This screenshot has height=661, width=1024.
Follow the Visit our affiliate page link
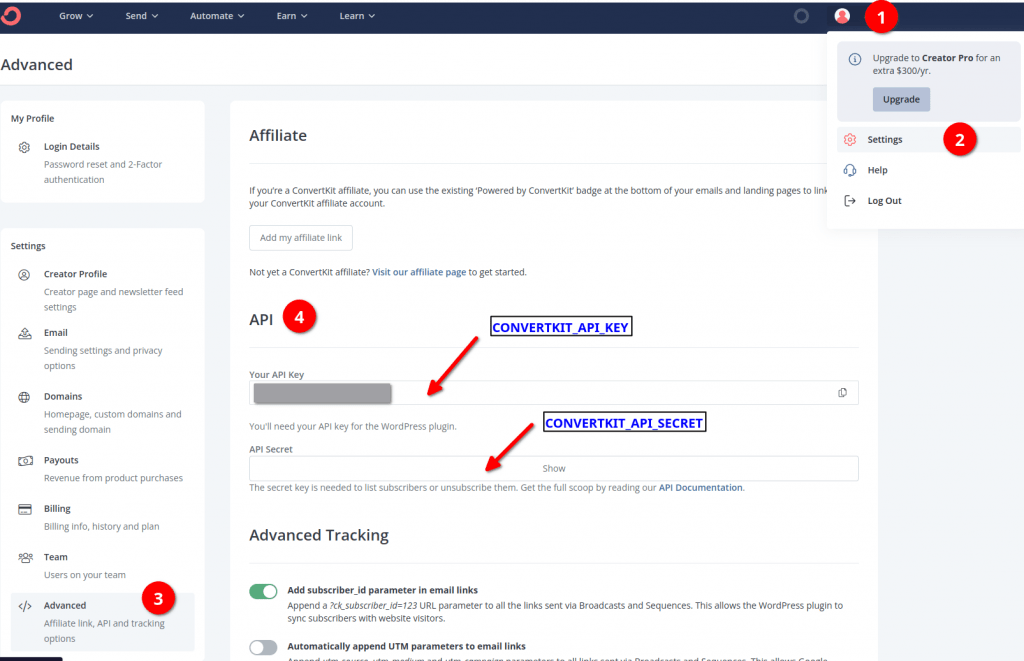pyautogui.click(x=419, y=272)
